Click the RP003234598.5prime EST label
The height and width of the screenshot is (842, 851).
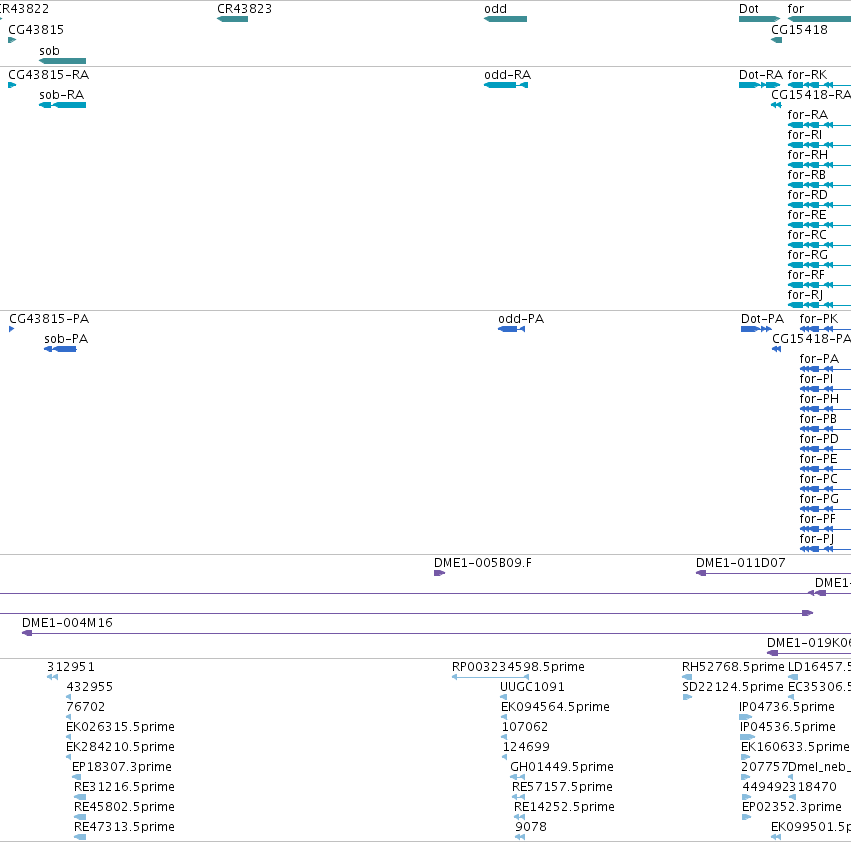[x=518, y=667]
